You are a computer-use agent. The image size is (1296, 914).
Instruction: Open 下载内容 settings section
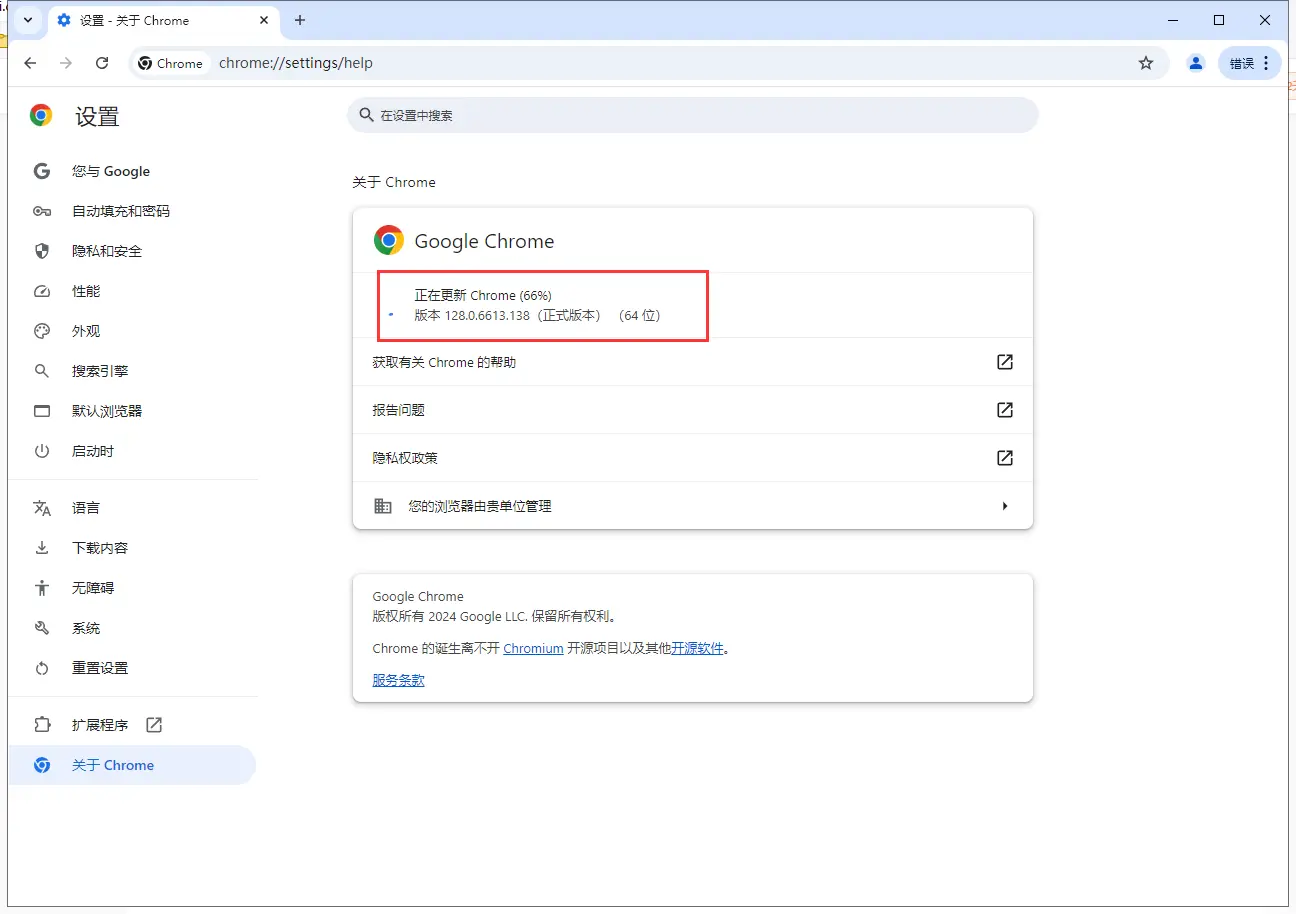[x=132, y=548]
